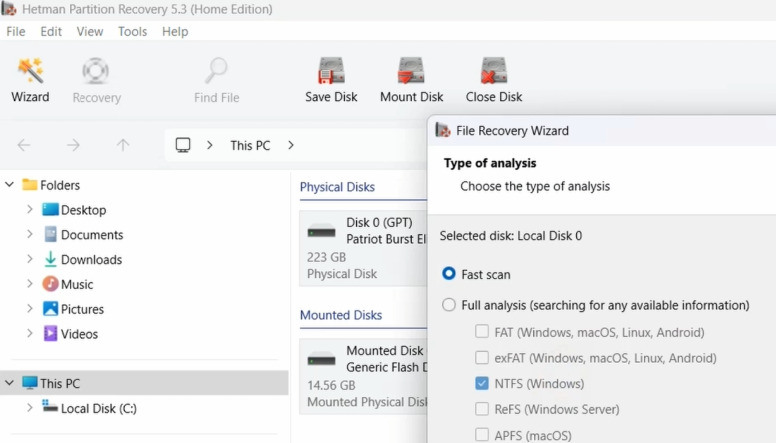This screenshot has width=776, height=443.
Task: Click the File Recovery Wizard title icon
Action: [x=443, y=130]
